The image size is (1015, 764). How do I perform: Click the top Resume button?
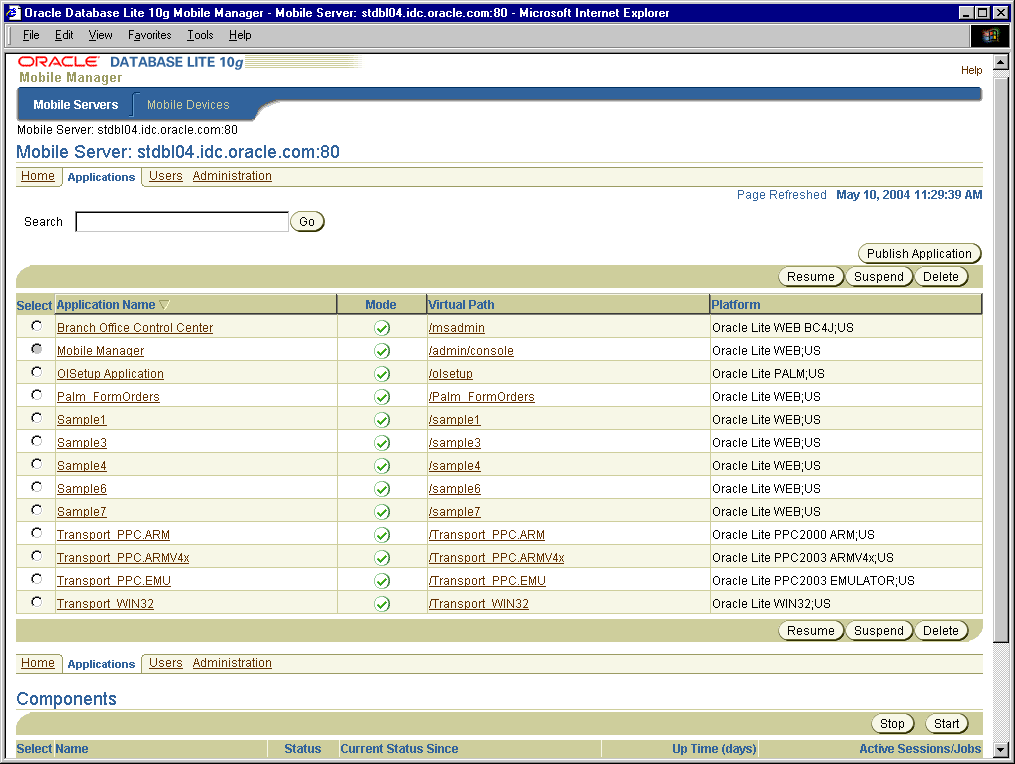tap(810, 277)
